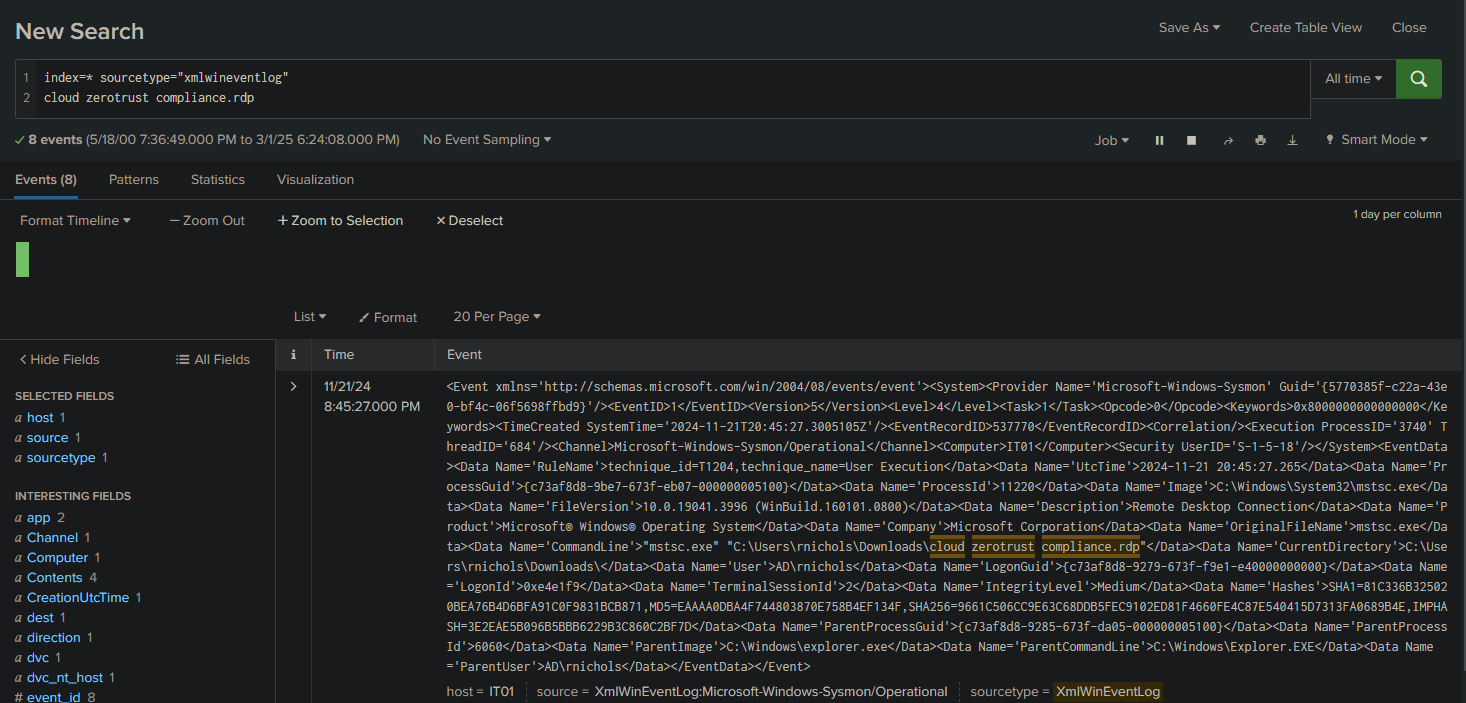1466x703 pixels.
Task: Pause the search job
Action: [1159, 140]
